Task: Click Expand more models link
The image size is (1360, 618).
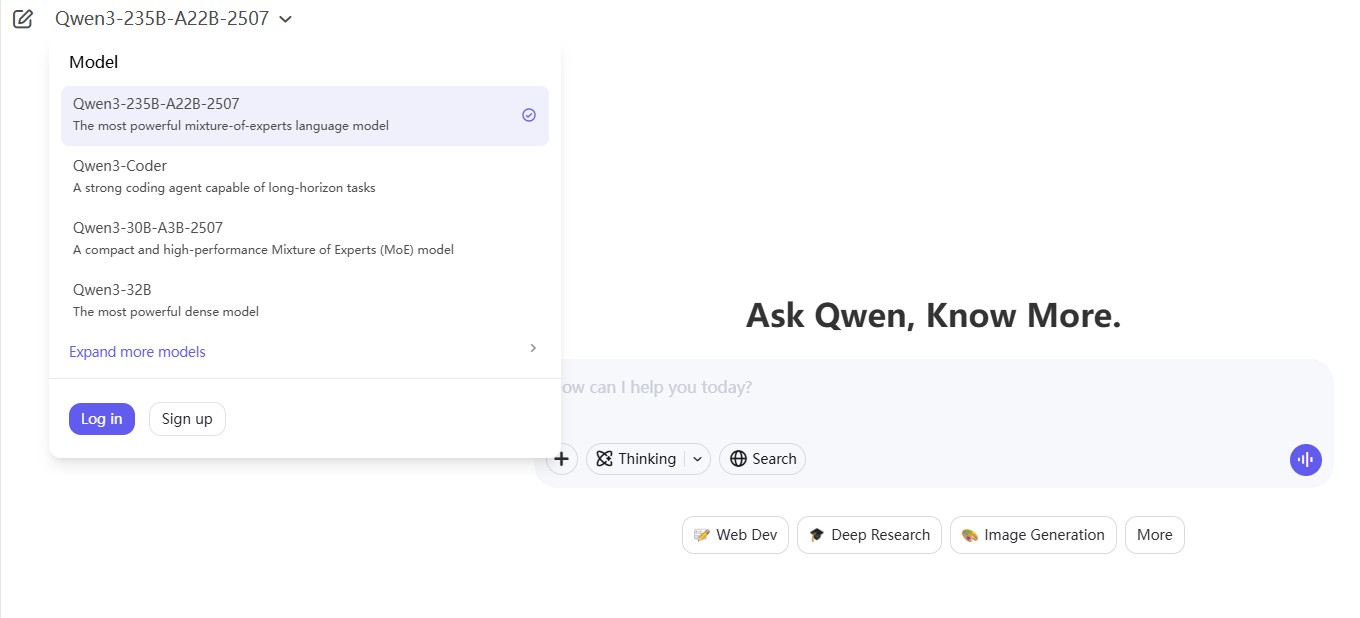Action: pyautogui.click(x=137, y=352)
